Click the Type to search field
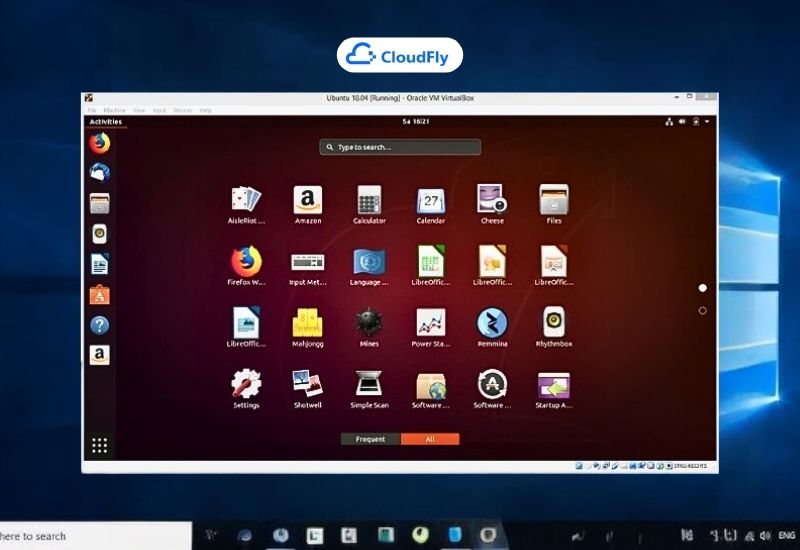 point(400,147)
